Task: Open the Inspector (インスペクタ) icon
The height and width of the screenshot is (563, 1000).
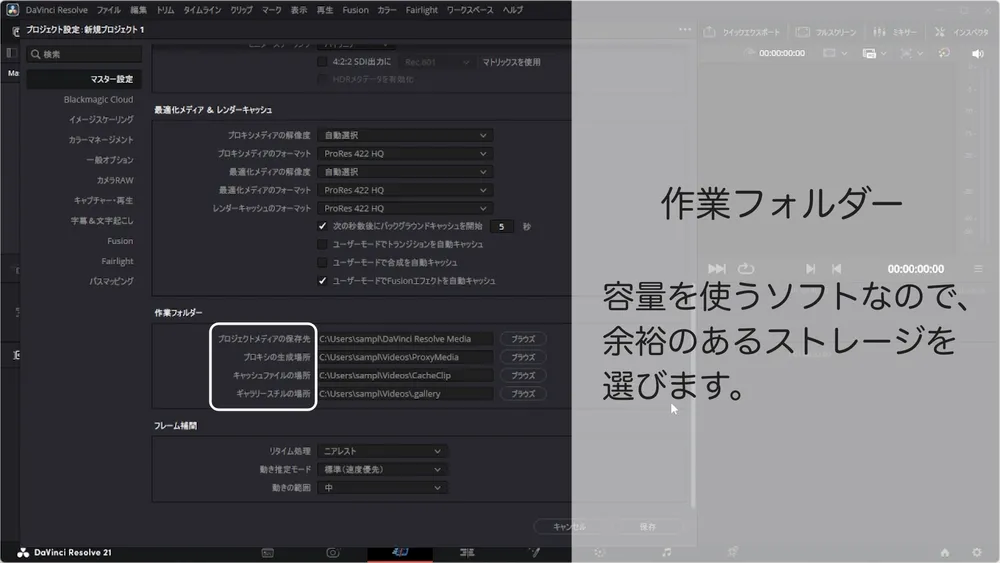Action: point(939,32)
